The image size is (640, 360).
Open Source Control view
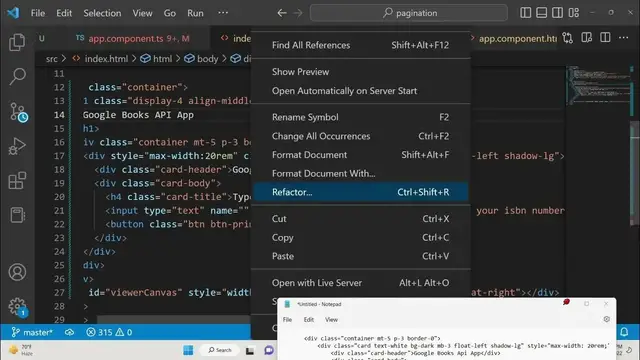(17, 111)
